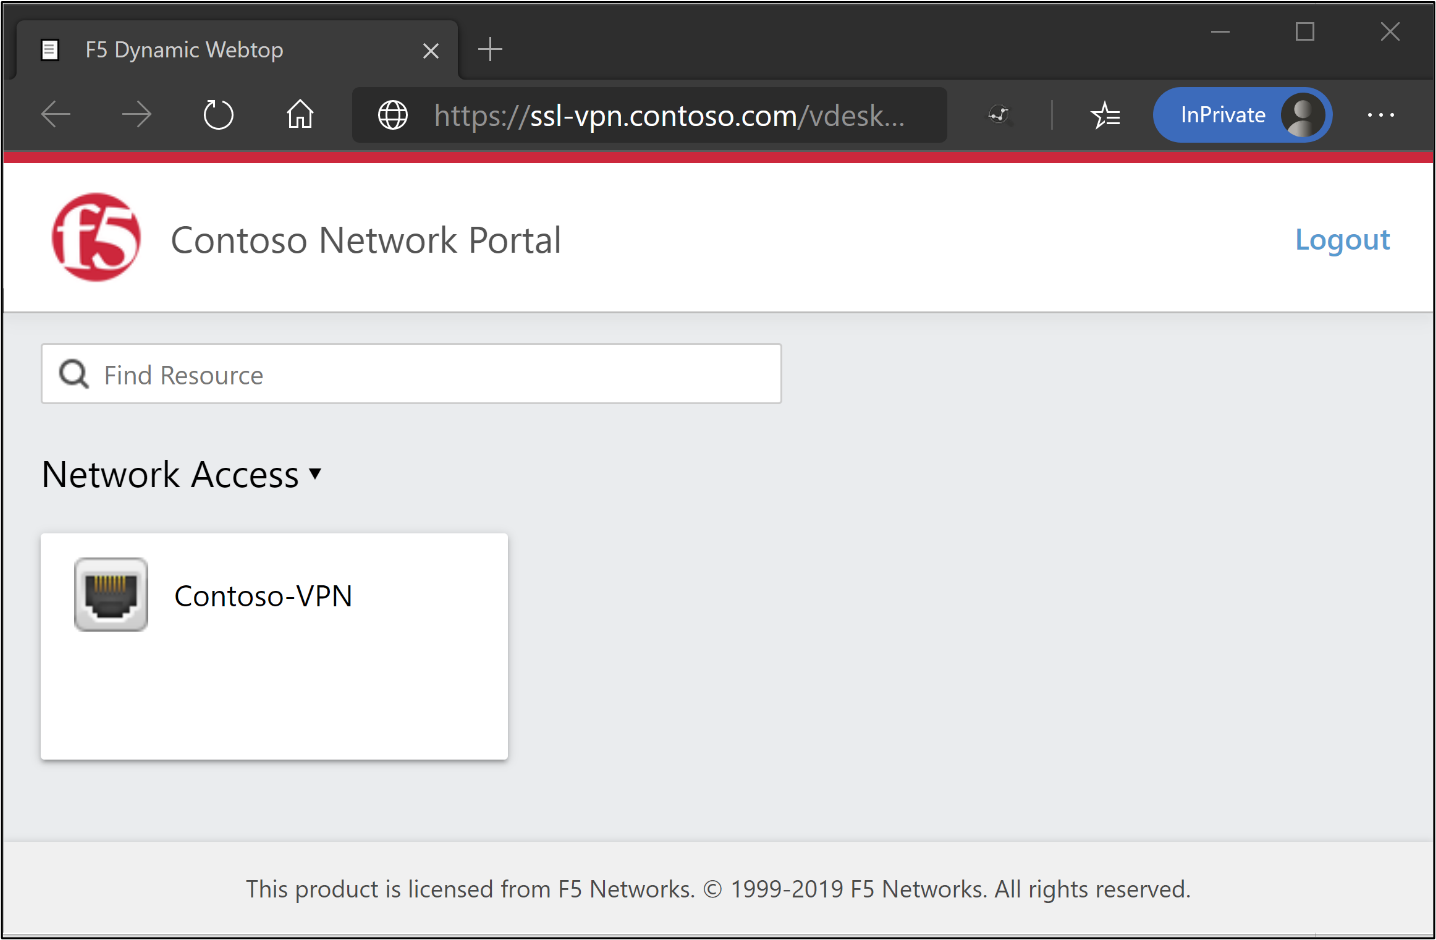This screenshot has width=1436, height=940.
Task: Click the F5 red logo
Action: tap(96, 237)
